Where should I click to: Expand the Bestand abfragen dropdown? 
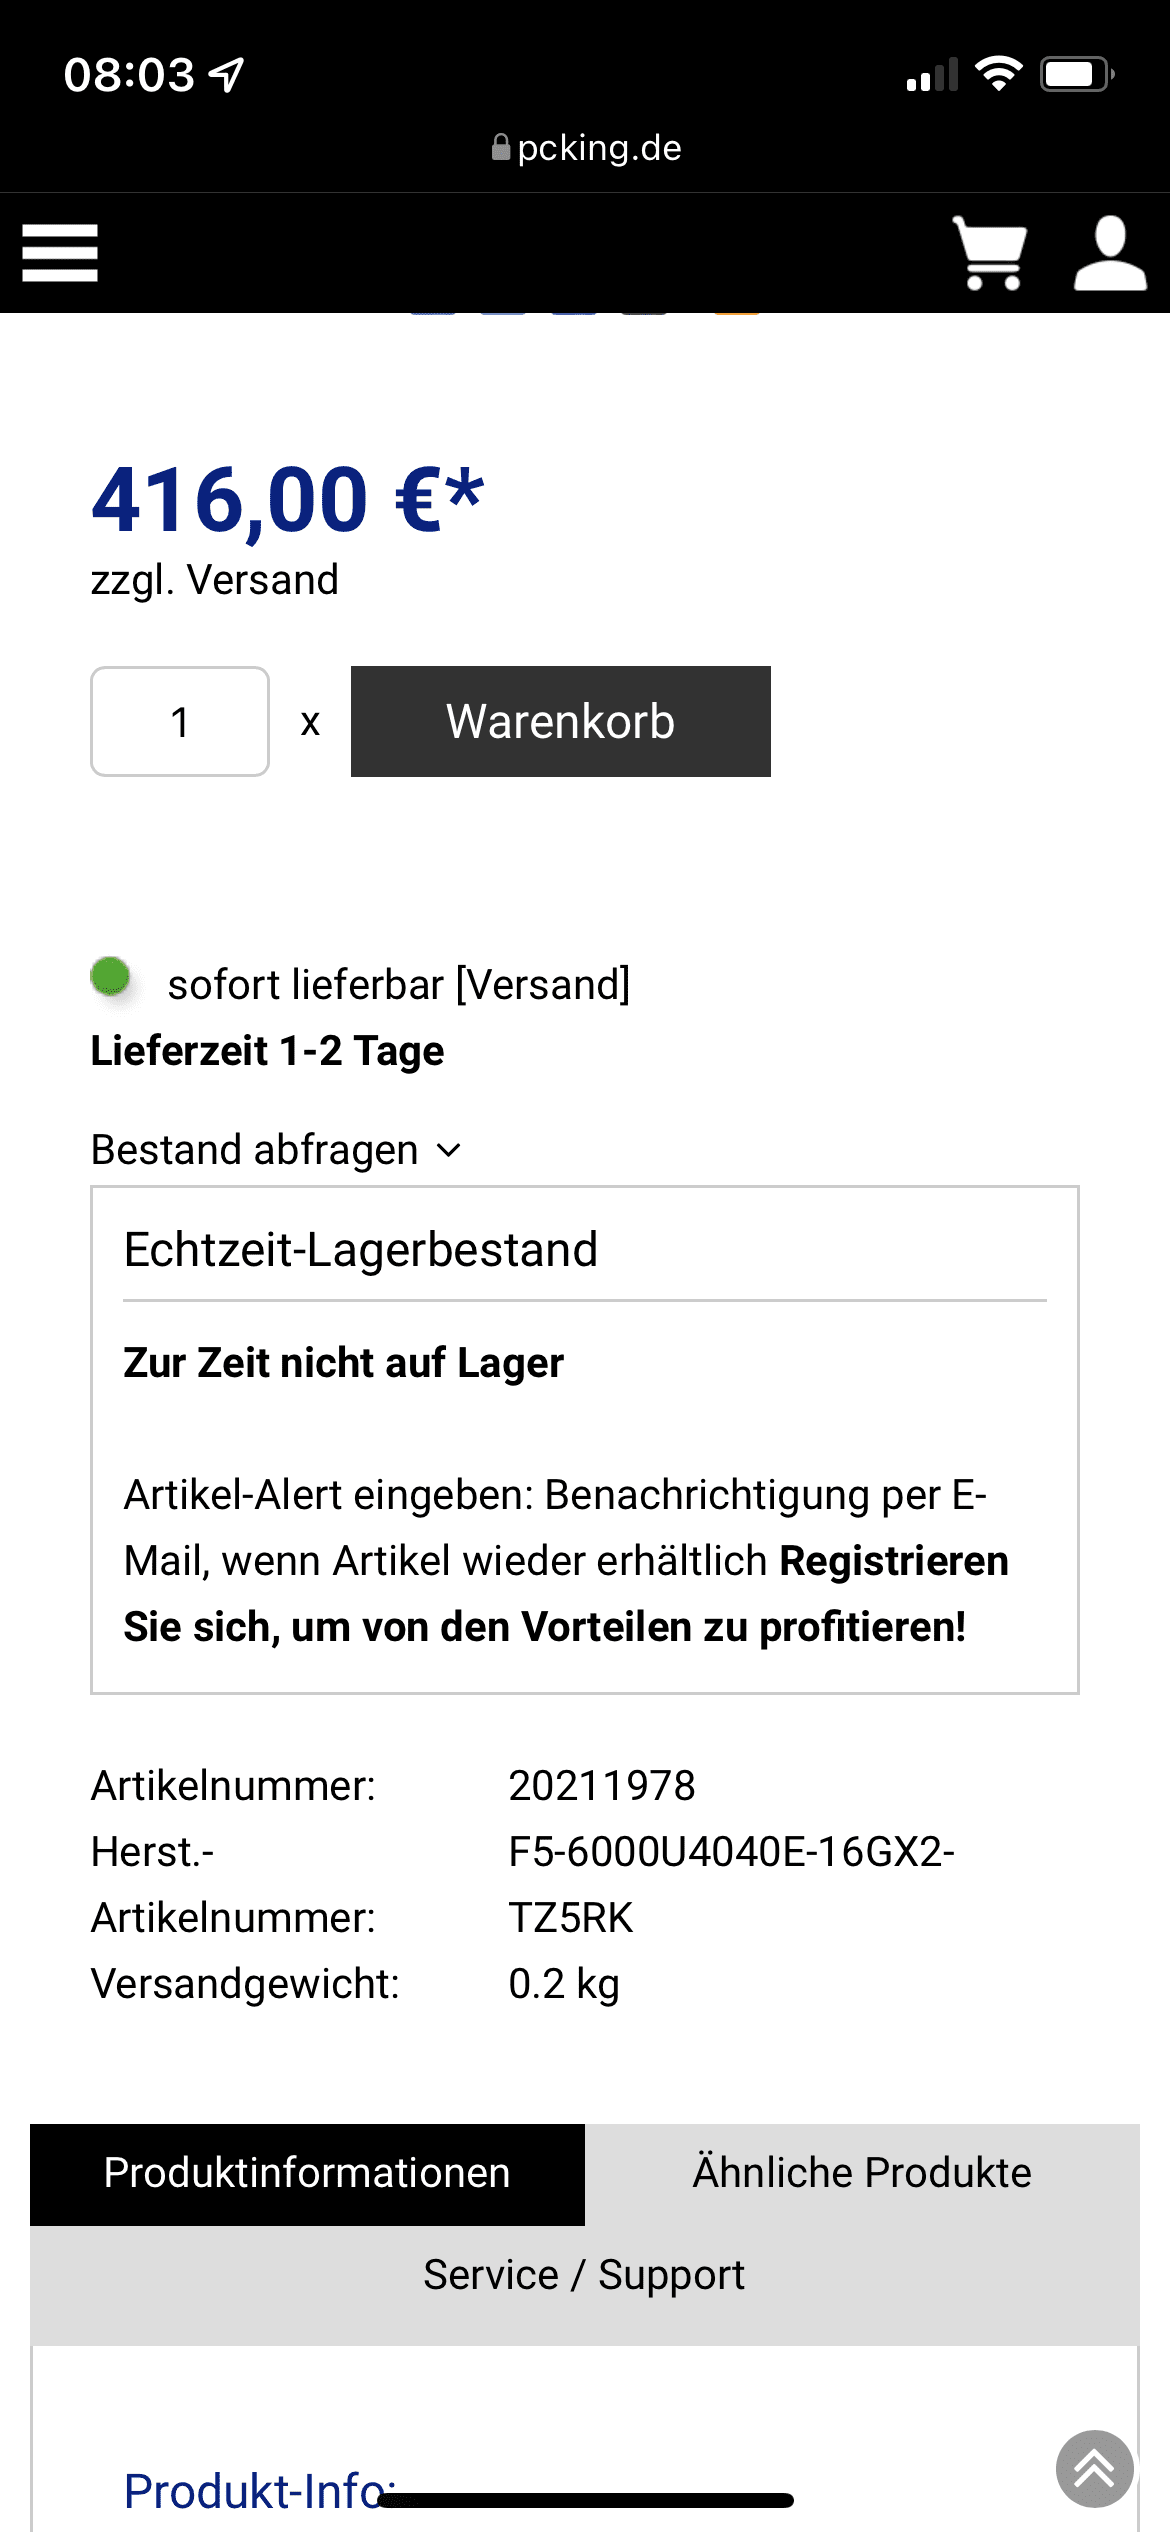255,1150
